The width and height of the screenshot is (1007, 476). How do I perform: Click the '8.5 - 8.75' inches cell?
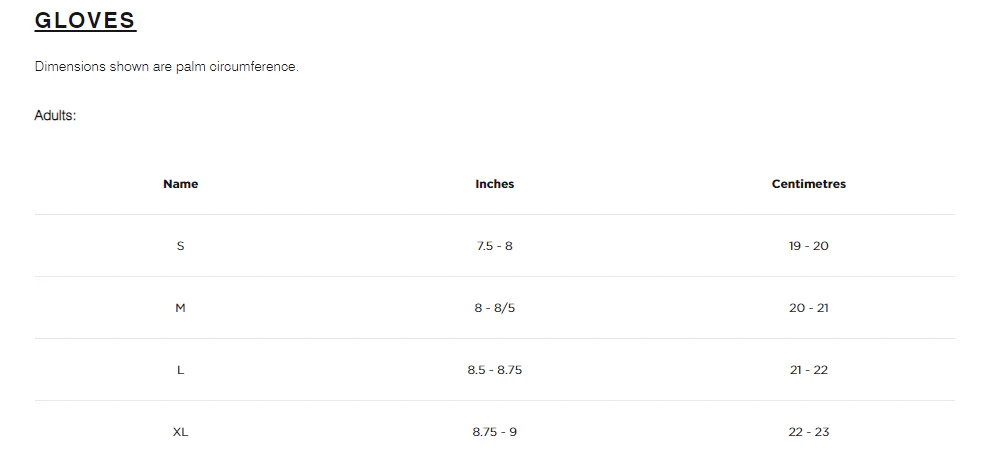(495, 370)
